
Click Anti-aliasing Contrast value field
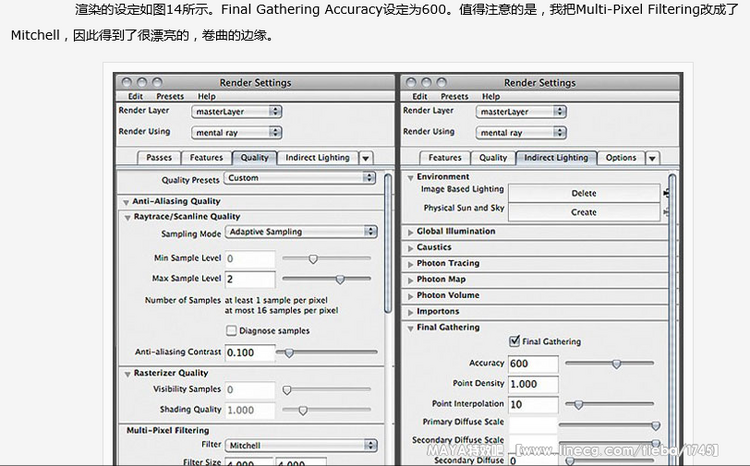250,353
